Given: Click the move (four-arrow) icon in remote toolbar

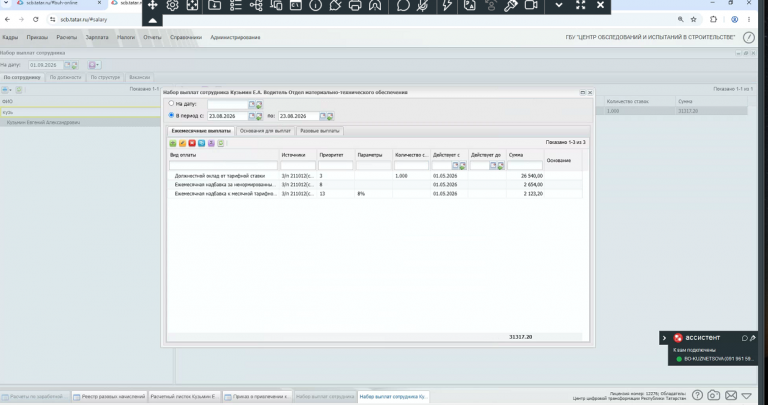Looking at the screenshot, I should coord(152,6).
